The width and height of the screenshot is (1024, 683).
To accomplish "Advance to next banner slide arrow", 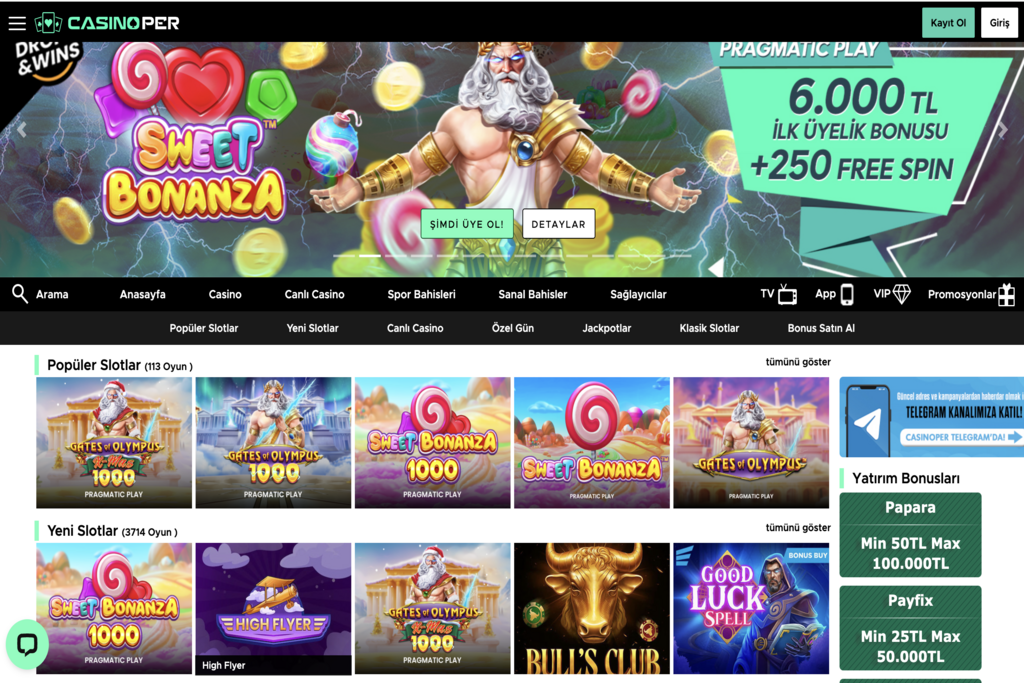I will point(1002,130).
